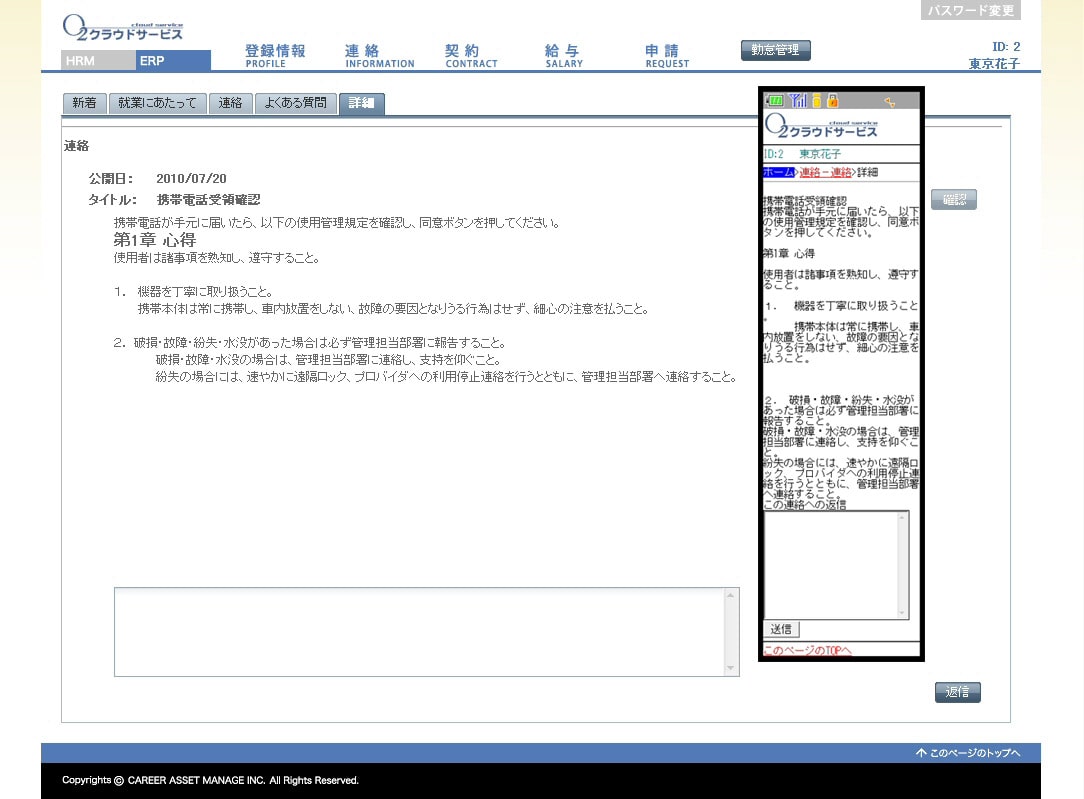Viewport: 1084px width, 799px height.
Task: Click the 返信 button
Action: 957,692
